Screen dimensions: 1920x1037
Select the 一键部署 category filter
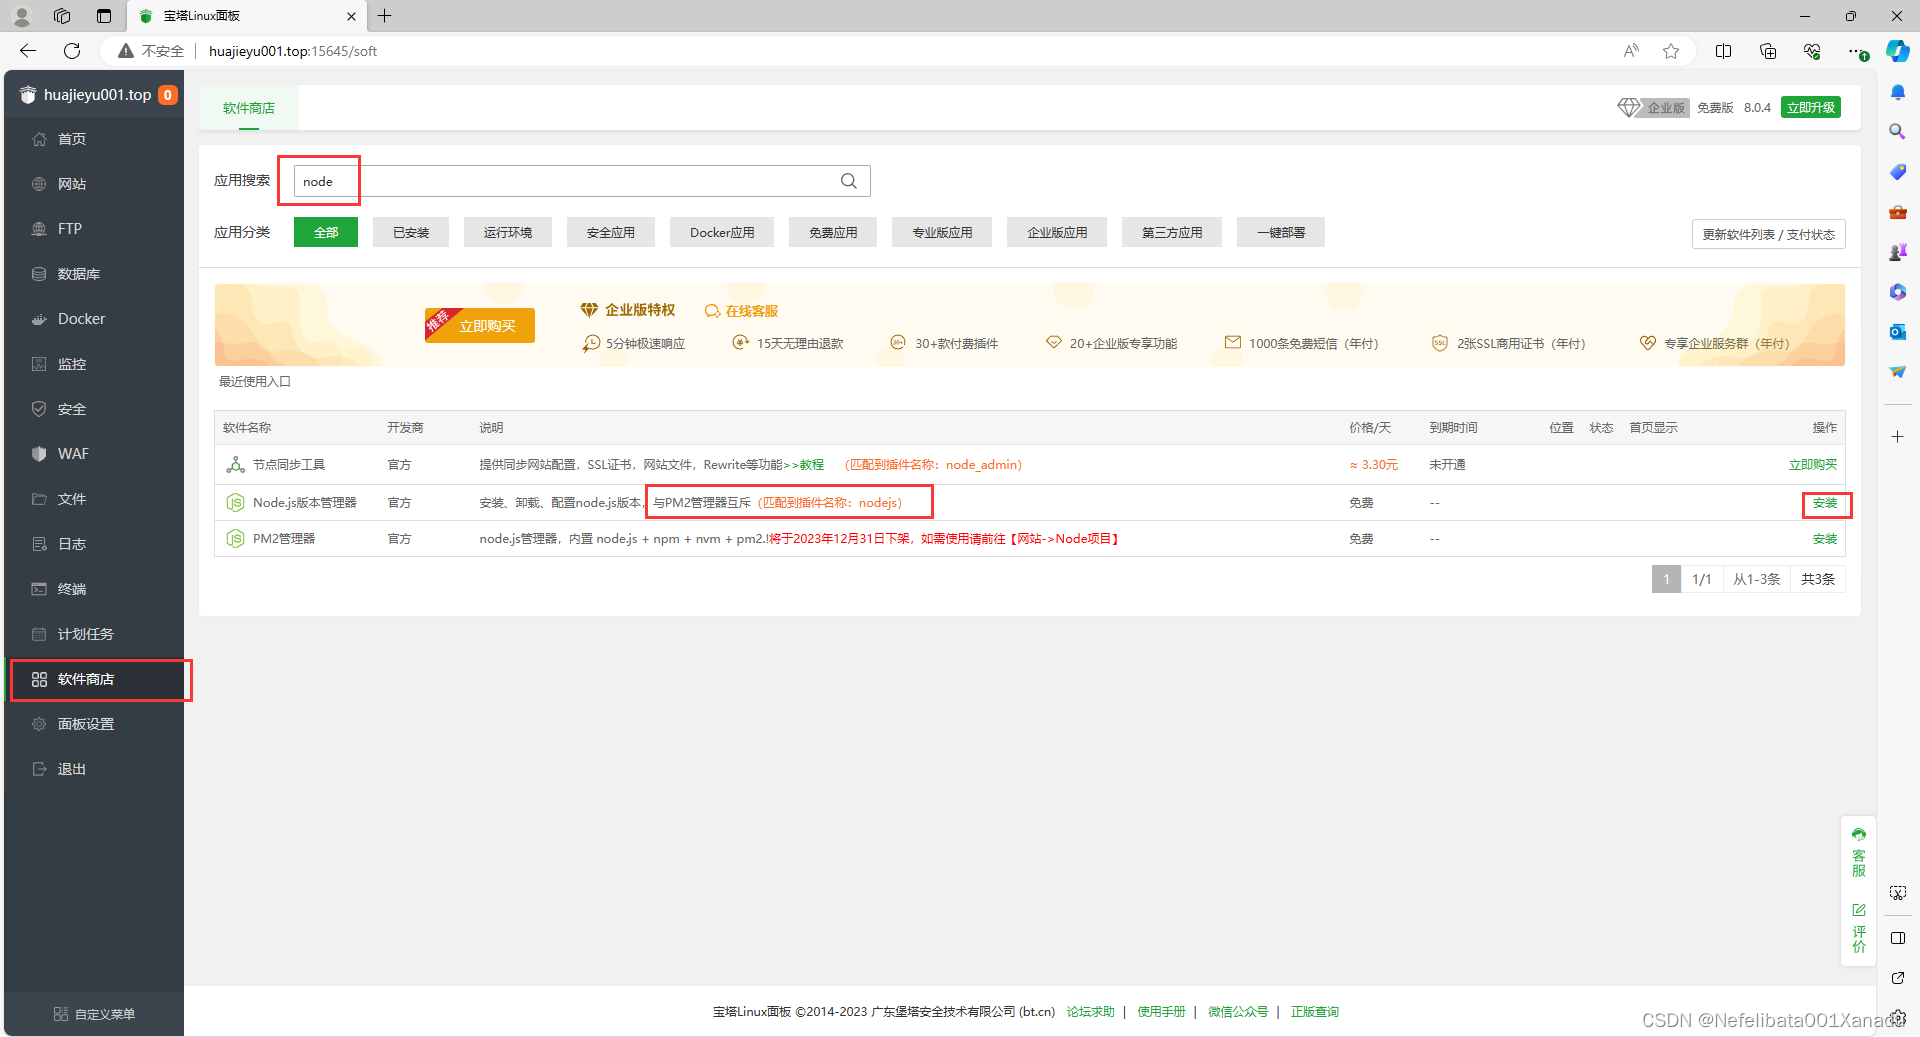1281,232
